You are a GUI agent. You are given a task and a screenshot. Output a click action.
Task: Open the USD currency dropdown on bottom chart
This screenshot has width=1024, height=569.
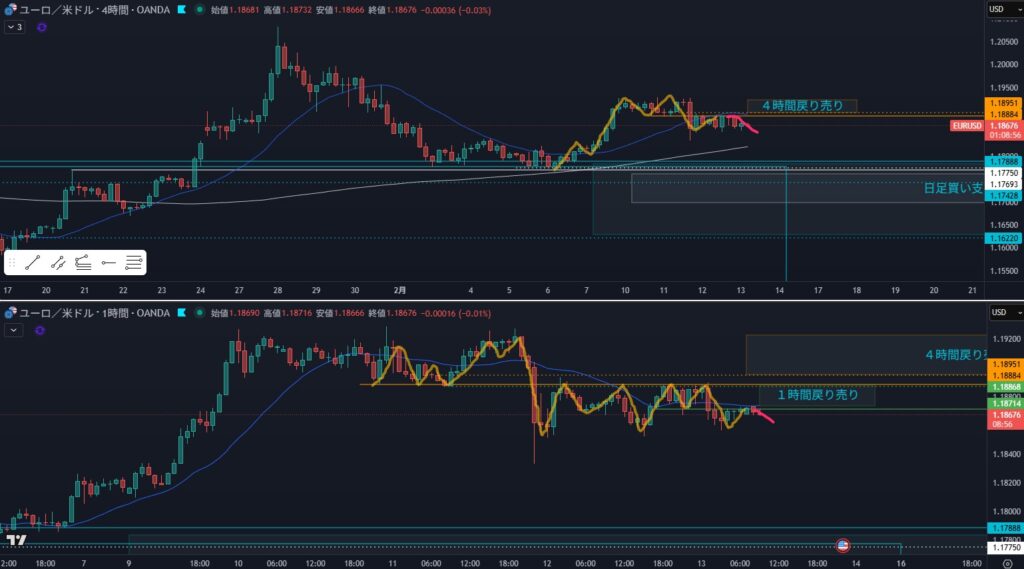pos(996,313)
